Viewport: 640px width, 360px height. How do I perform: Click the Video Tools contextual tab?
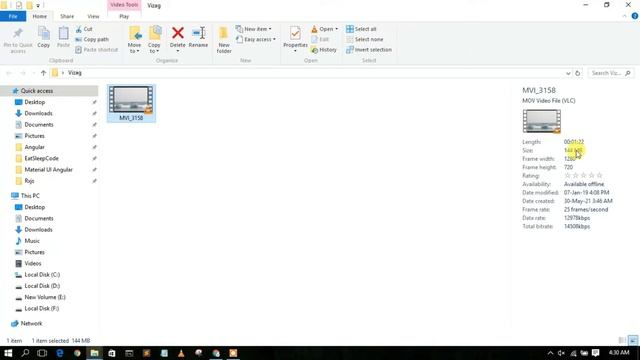pyautogui.click(x=124, y=5)
